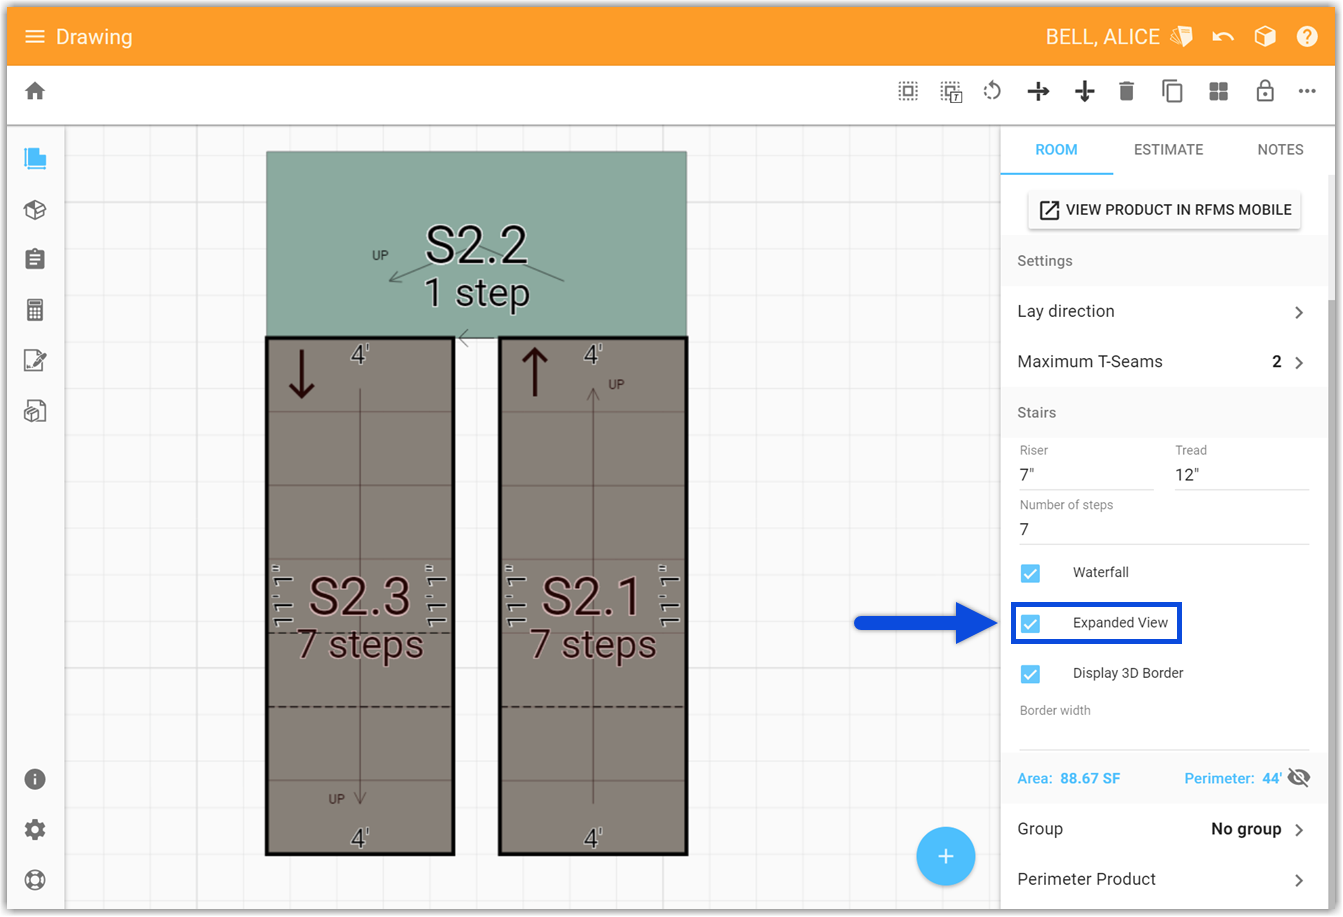Select the S2.1 stair section
Screen dimensions: 1343x917
[593, 596]
